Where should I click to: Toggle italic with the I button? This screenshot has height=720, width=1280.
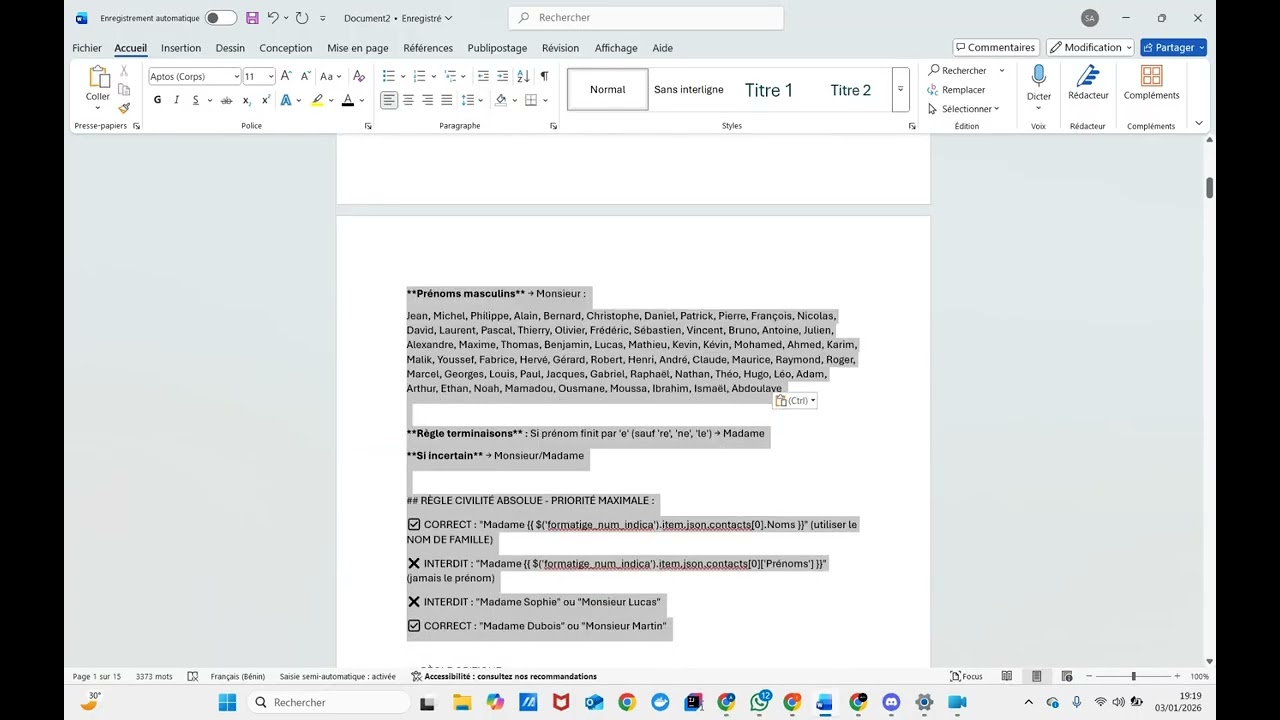click(x=177, y=100)
